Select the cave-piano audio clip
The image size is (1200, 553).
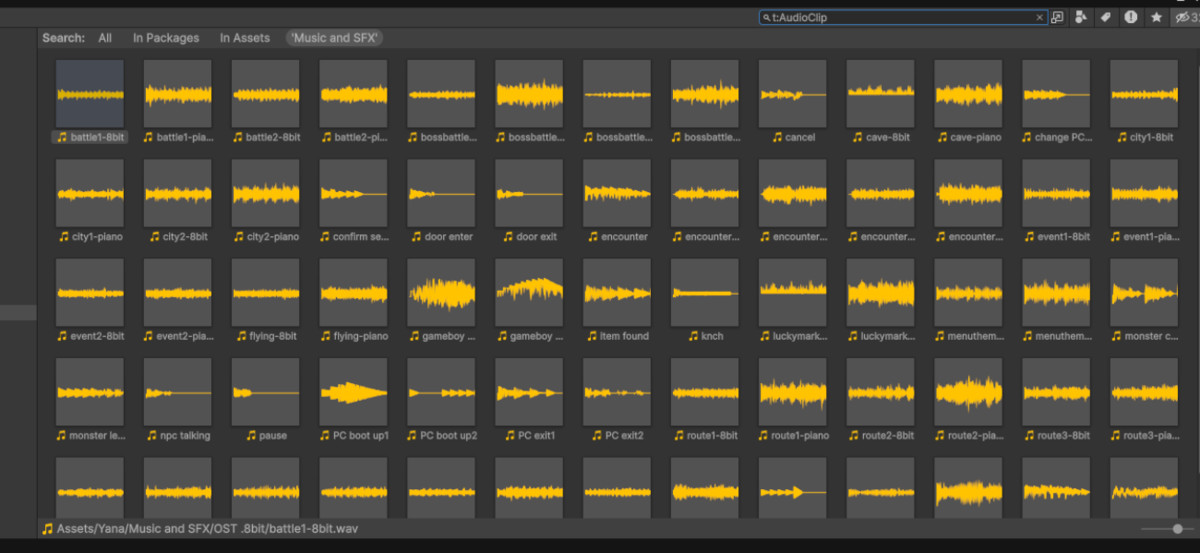(x=968, y=102)
